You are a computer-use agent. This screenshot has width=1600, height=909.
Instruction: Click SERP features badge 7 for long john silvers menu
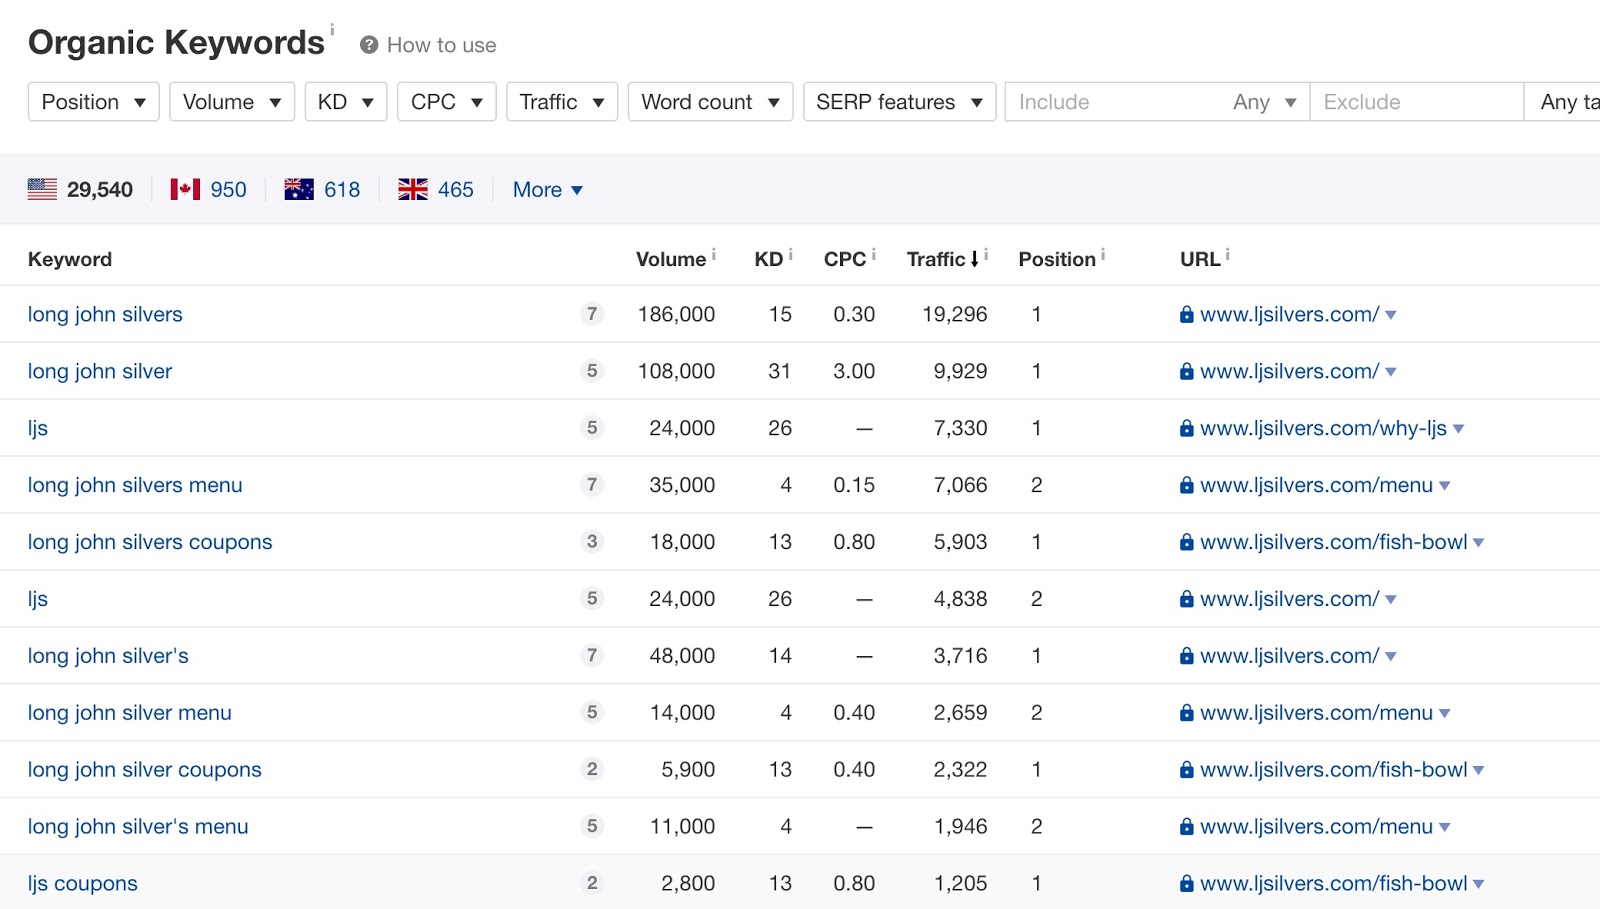[x=592, y=485]
